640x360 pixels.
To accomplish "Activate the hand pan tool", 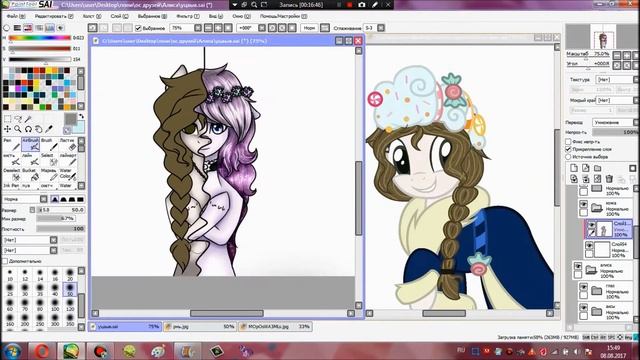I will coord(38,129).
